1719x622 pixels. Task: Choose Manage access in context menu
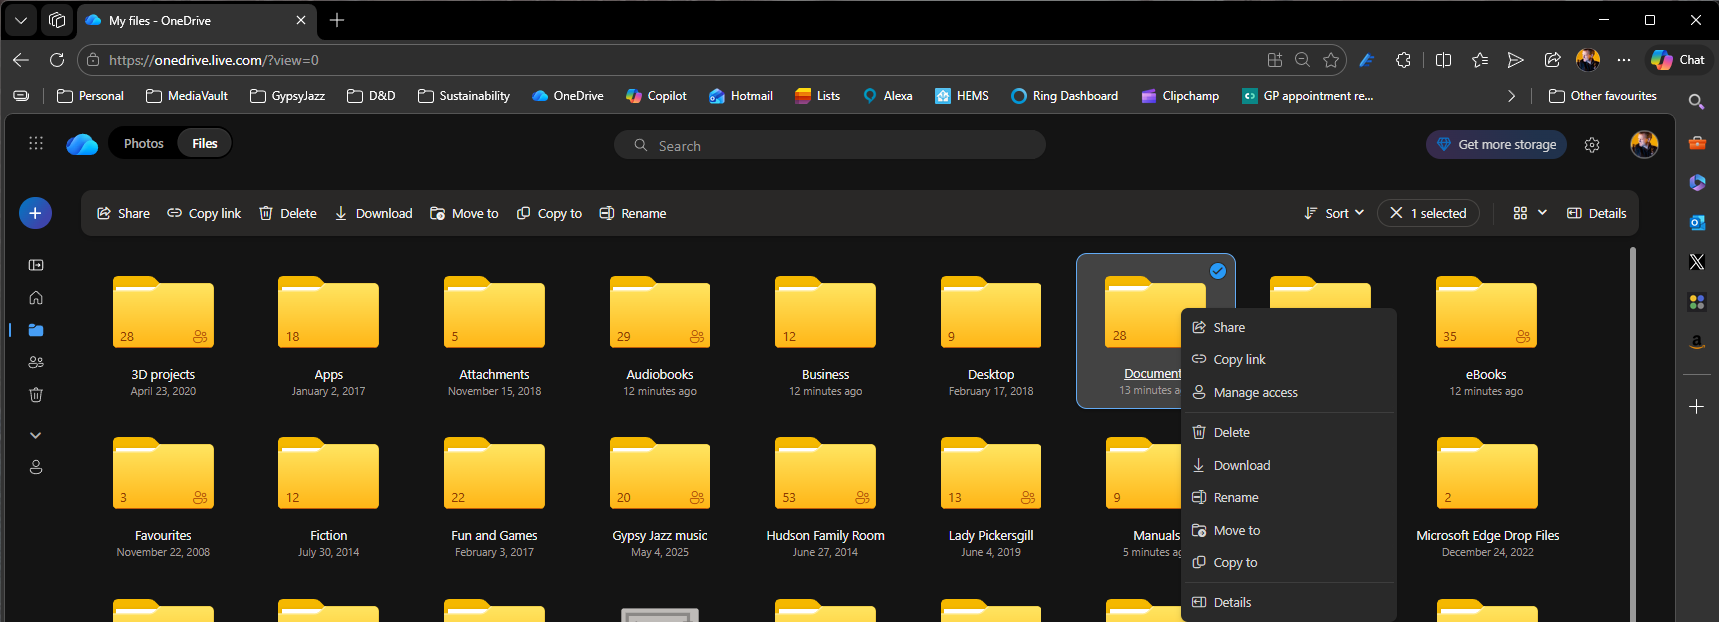pyautogui.click(x=1288, y=392)
